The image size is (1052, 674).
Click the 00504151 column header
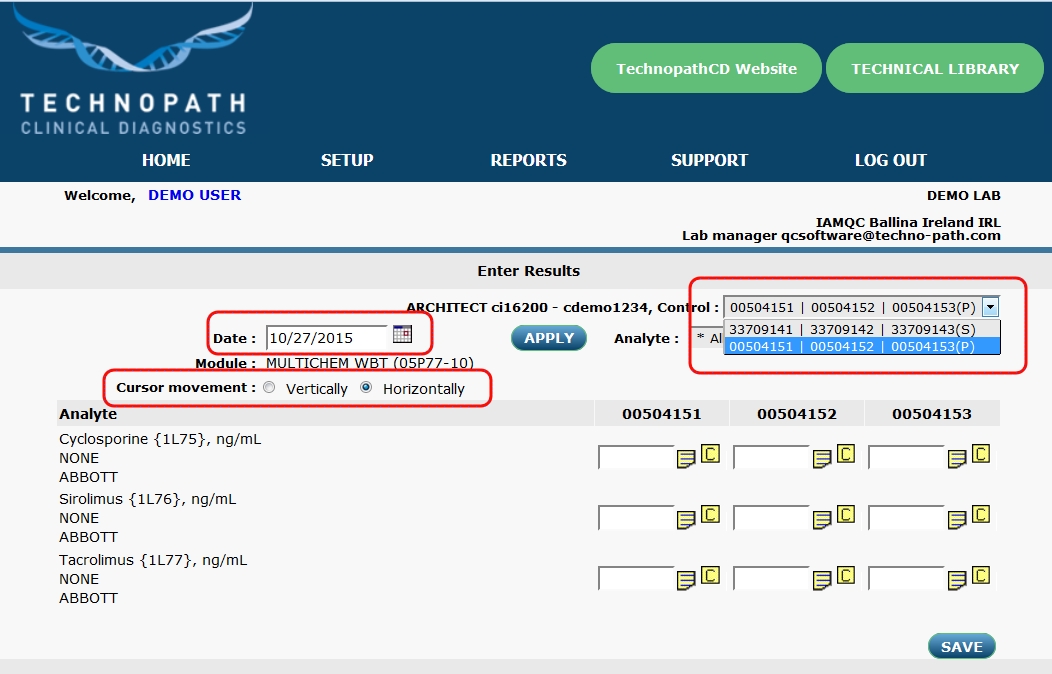(x=662, y=414)
